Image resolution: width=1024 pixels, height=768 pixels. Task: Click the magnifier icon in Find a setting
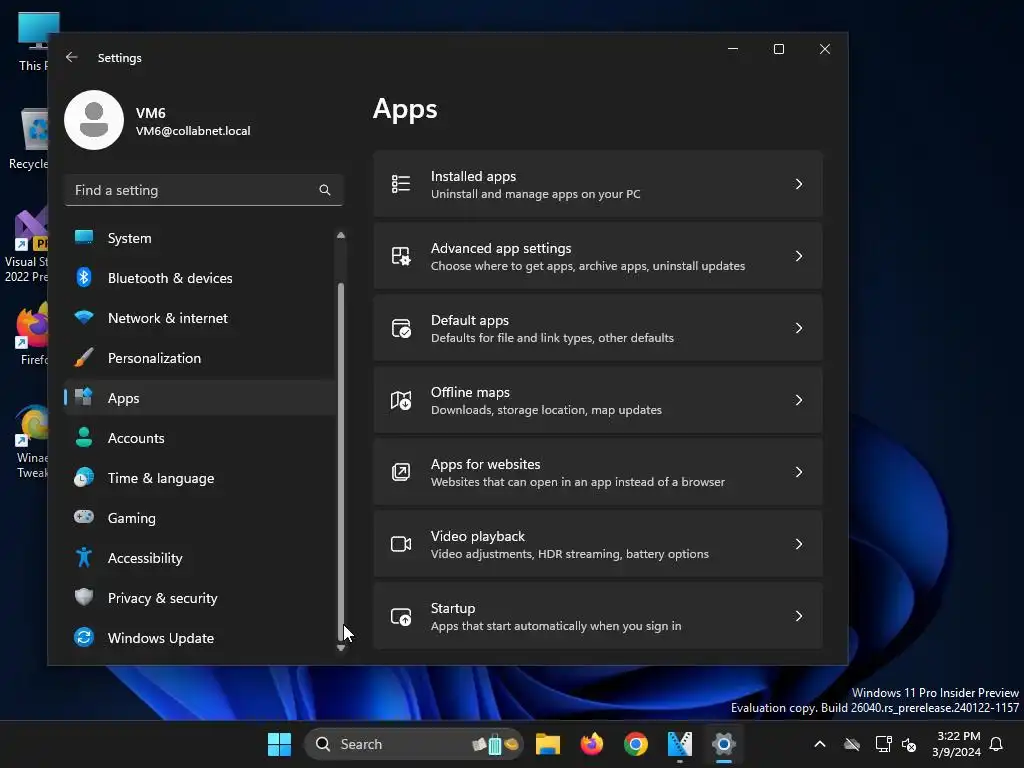(325, 190)
